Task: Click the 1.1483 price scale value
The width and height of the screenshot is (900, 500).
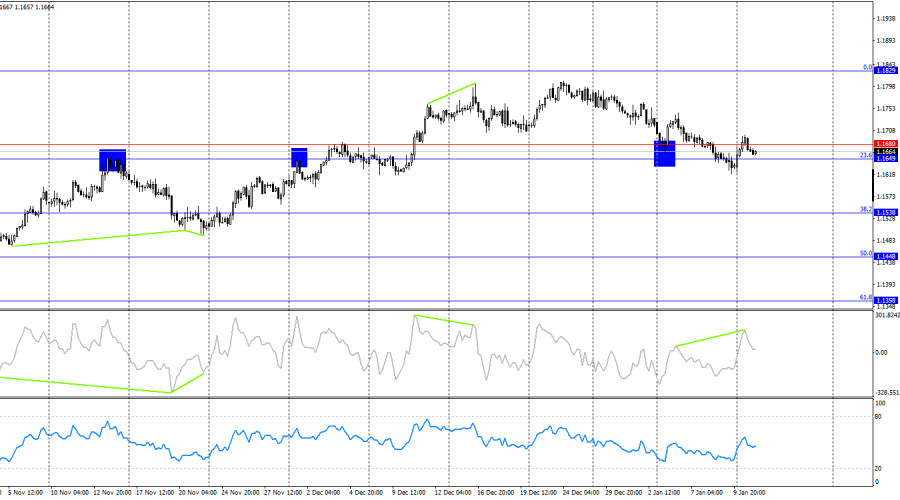Action: 886,241
